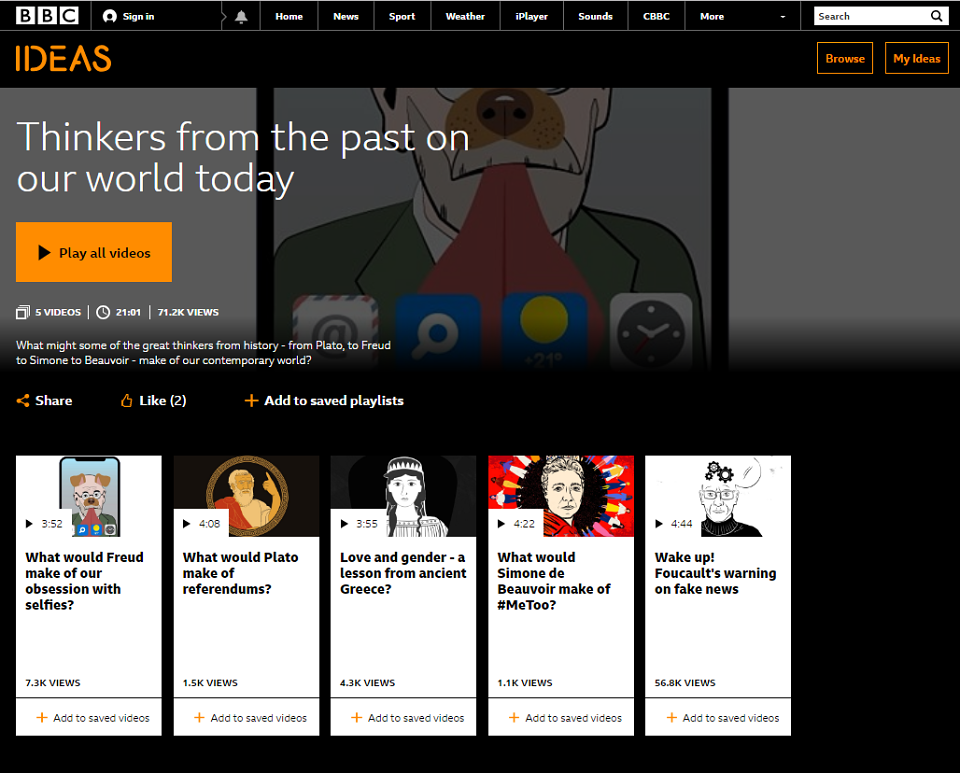Open Simone de Beauvoir #MeToo video title
Screen dimensions: 960x773
click(x=553, y=581)
